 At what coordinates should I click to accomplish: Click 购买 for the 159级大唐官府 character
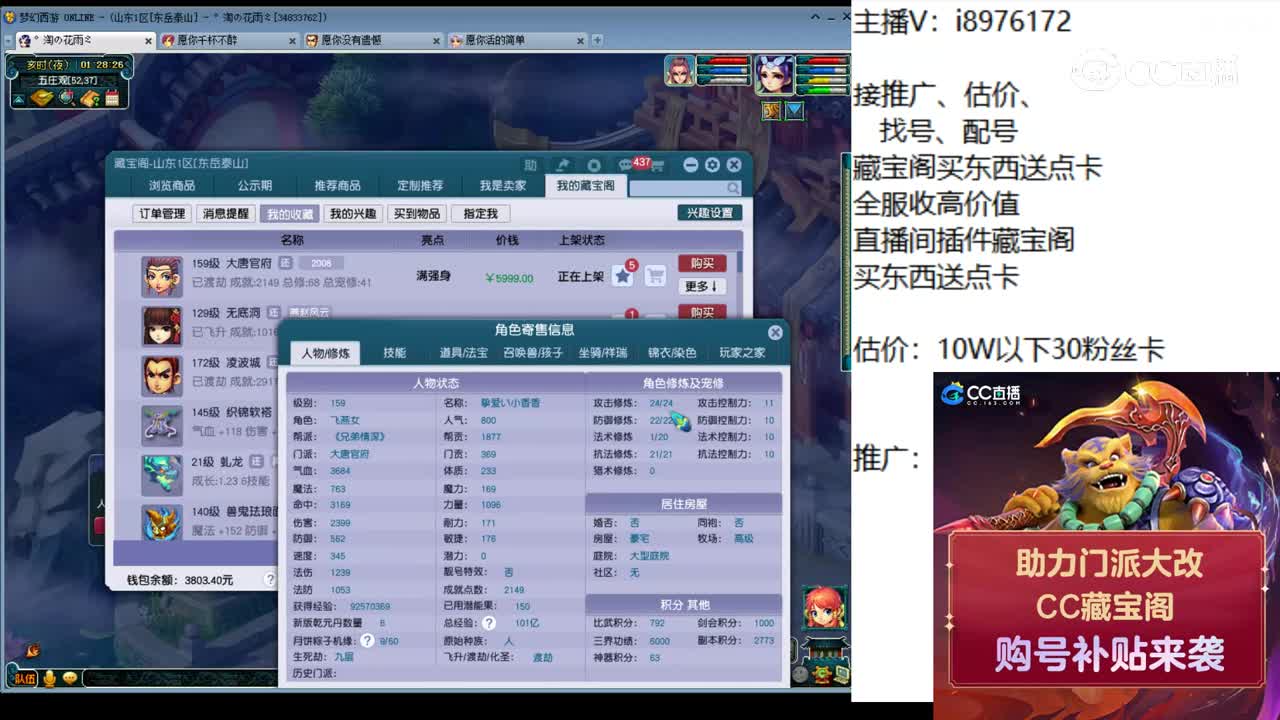703,264
